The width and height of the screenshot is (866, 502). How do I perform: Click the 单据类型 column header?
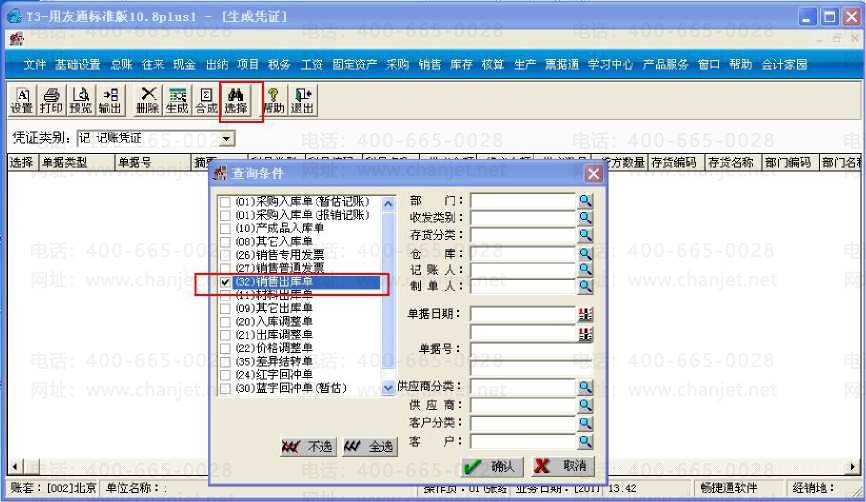[76, 162]
